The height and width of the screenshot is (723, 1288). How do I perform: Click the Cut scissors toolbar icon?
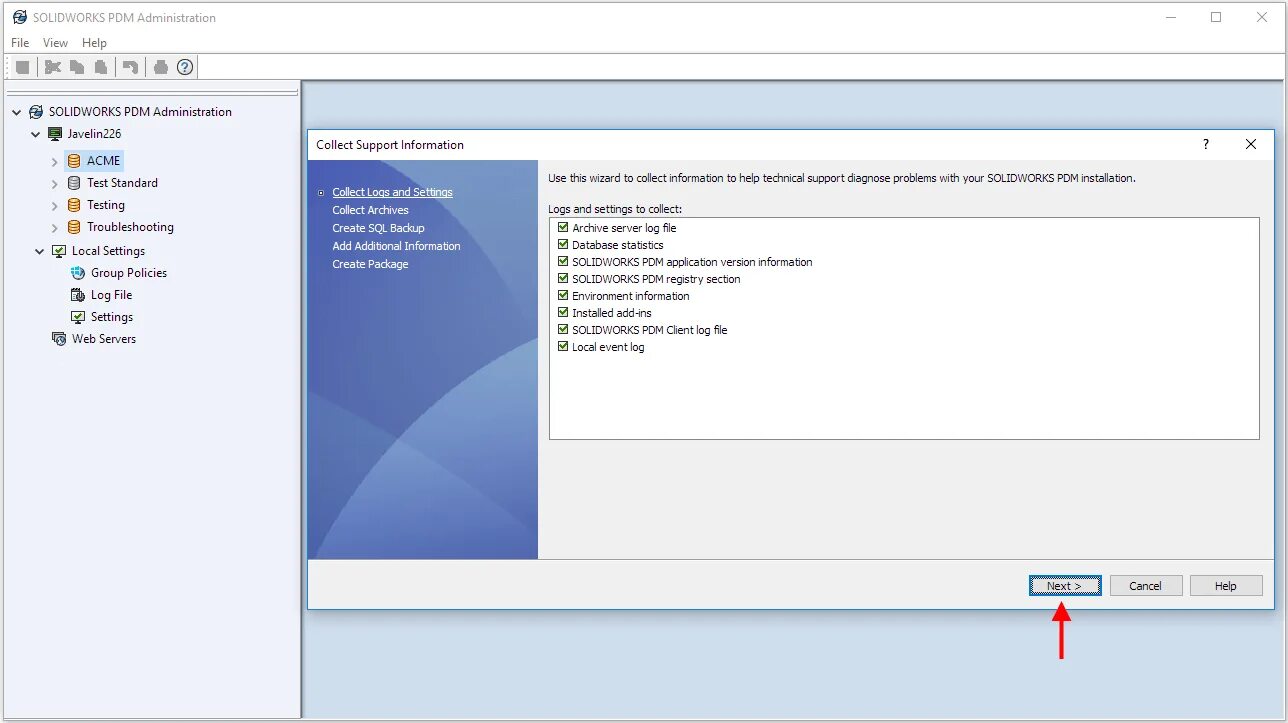point(53,67)
